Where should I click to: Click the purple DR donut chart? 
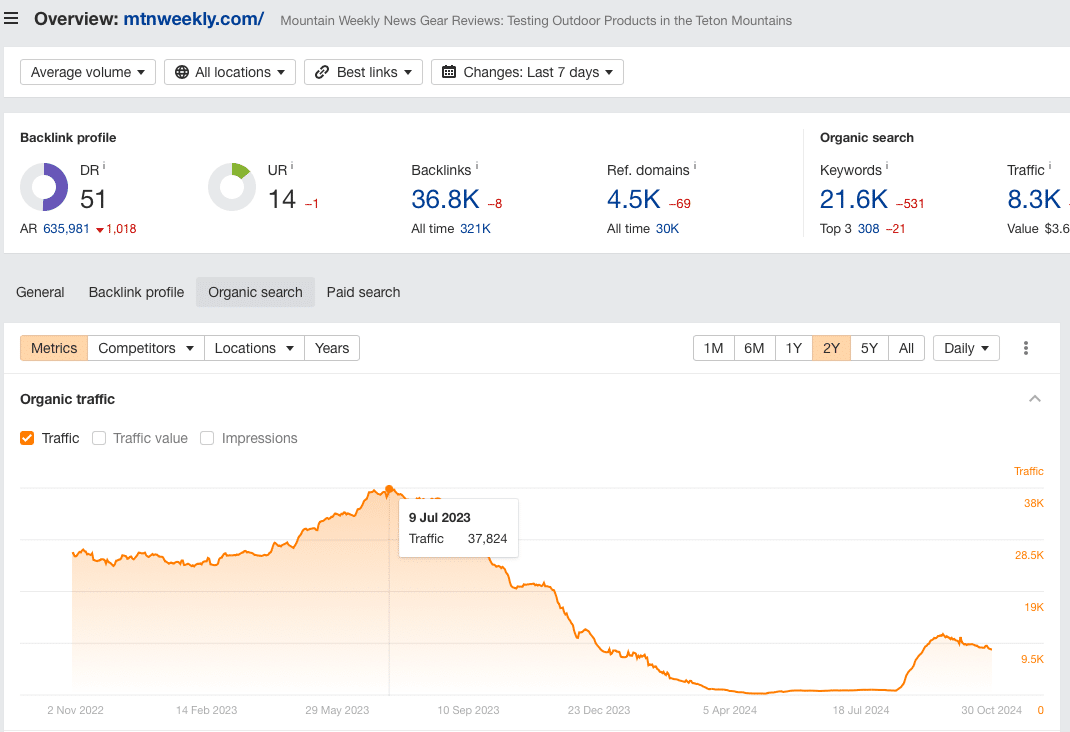[x=44, y=187]
